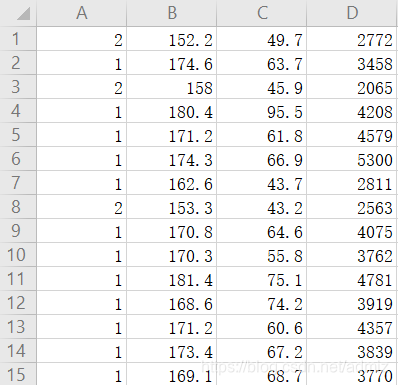The image size is (398, 385).
Task: Click cell containing 4208
Action: tap(352, 111)
